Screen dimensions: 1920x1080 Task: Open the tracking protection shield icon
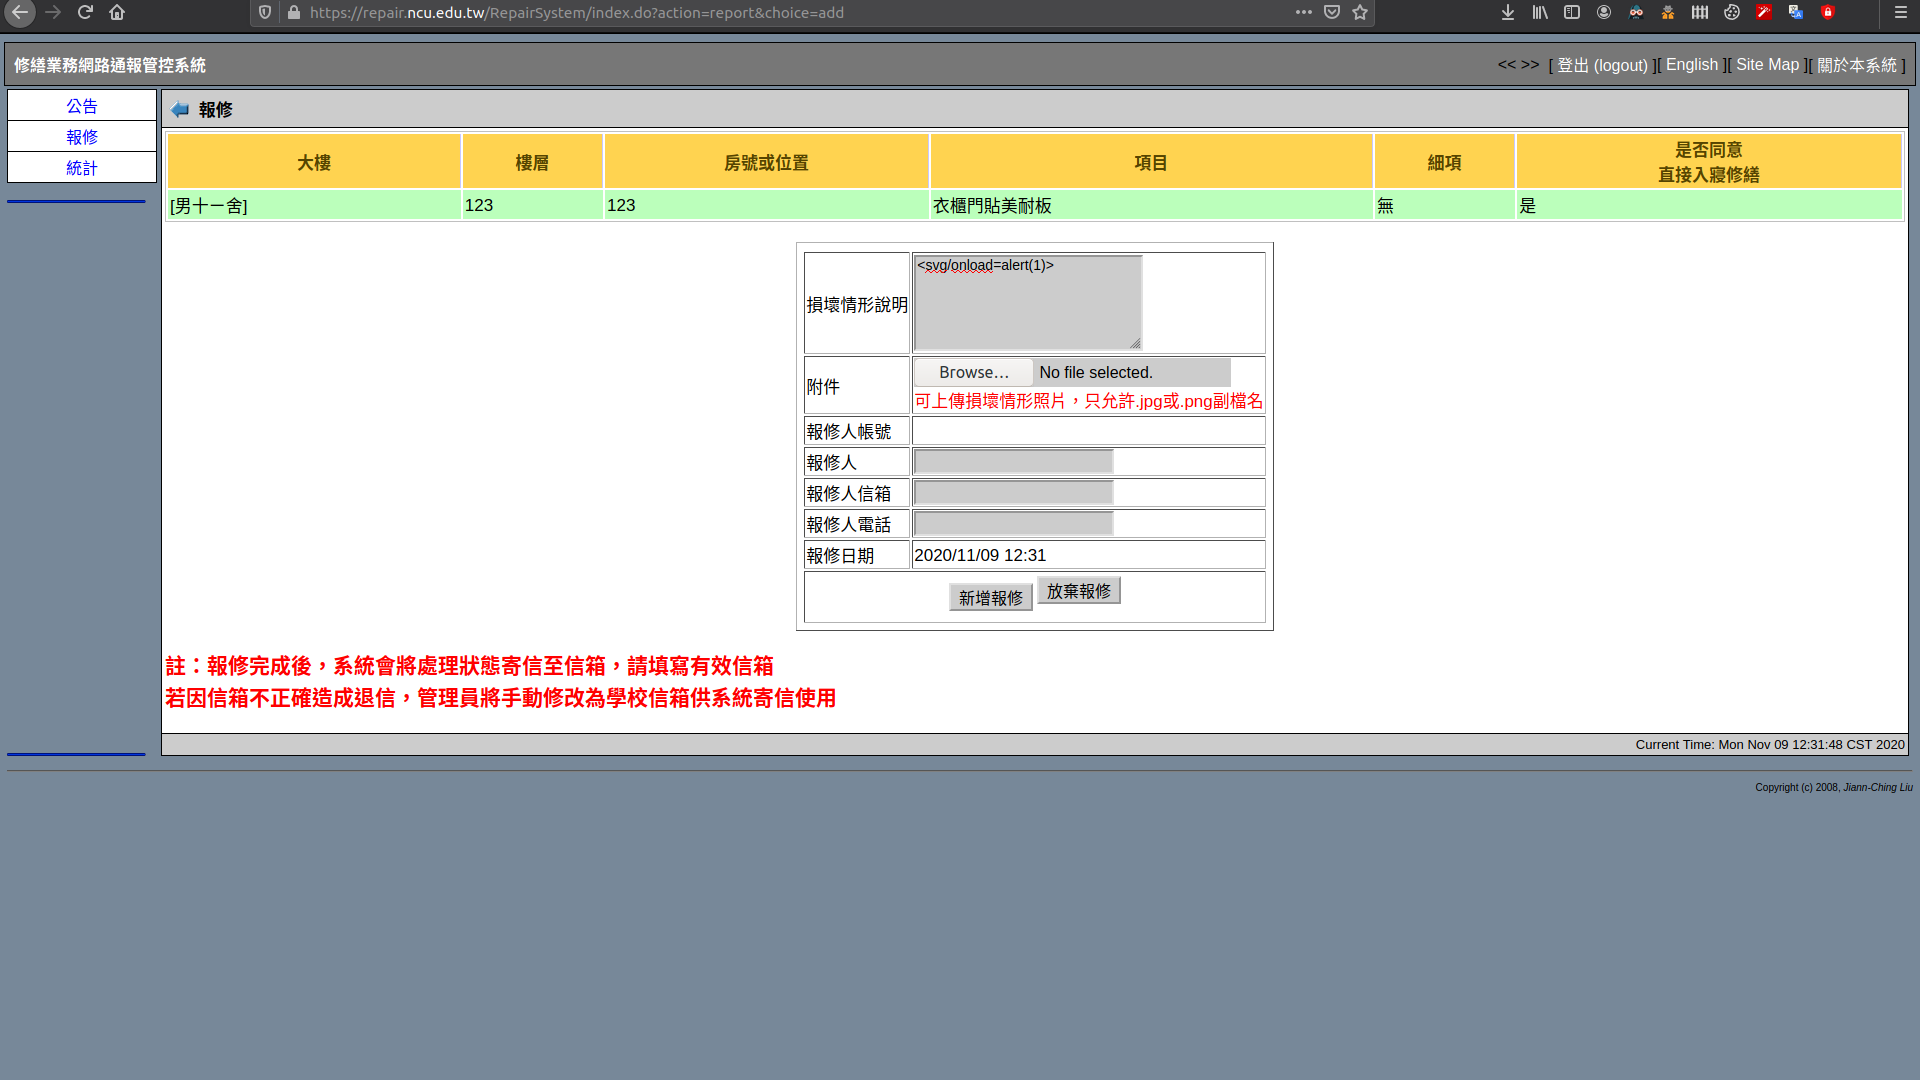(265, 12)
